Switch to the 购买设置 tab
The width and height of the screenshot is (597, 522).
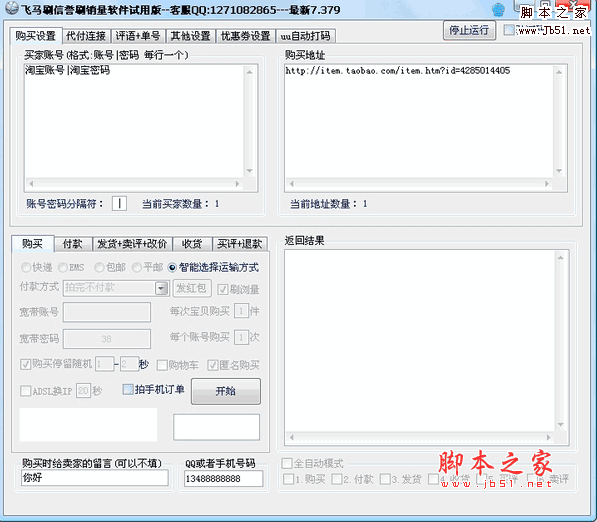coord(35,36)
